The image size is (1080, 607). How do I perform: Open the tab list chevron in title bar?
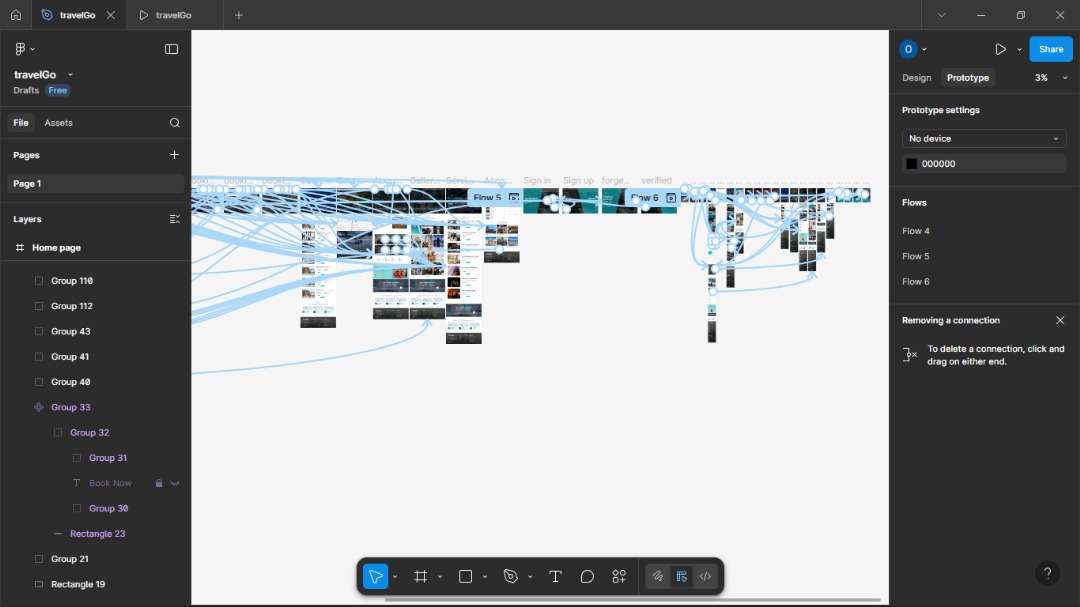(942, 14)
